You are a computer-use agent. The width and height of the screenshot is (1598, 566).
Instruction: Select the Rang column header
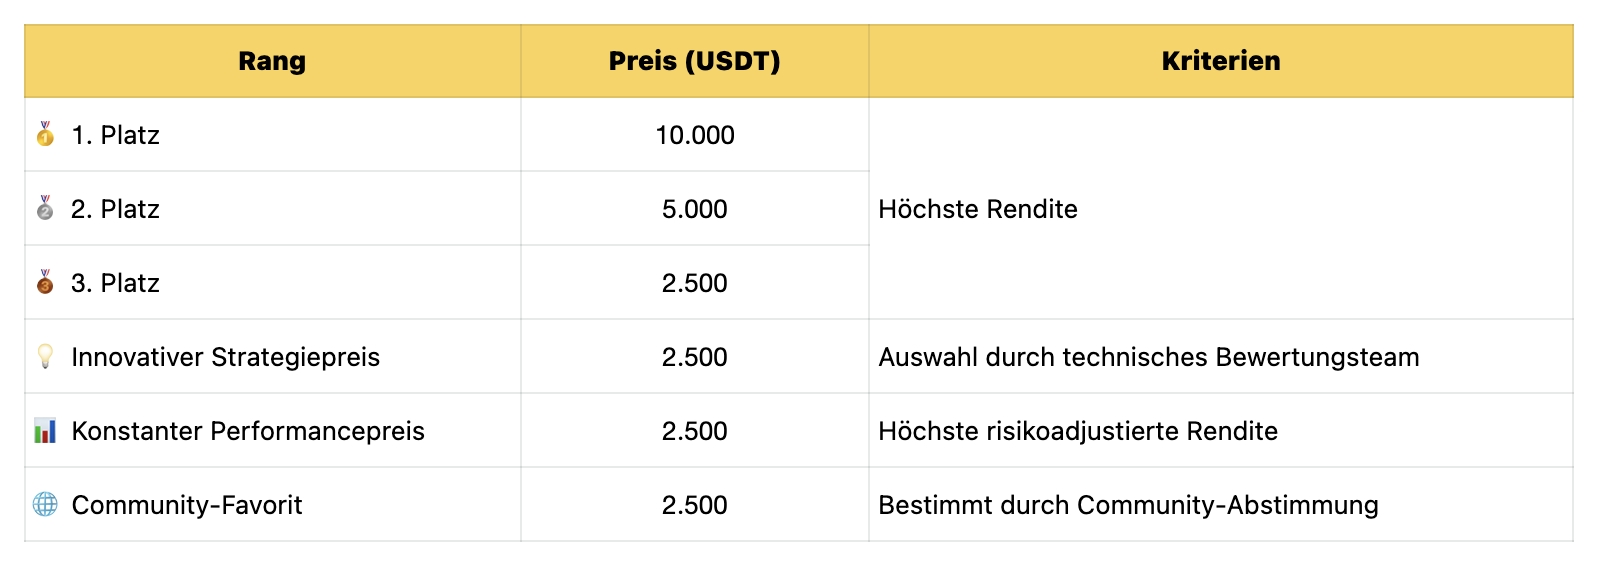pyautogui.click(x=272, y=61)
